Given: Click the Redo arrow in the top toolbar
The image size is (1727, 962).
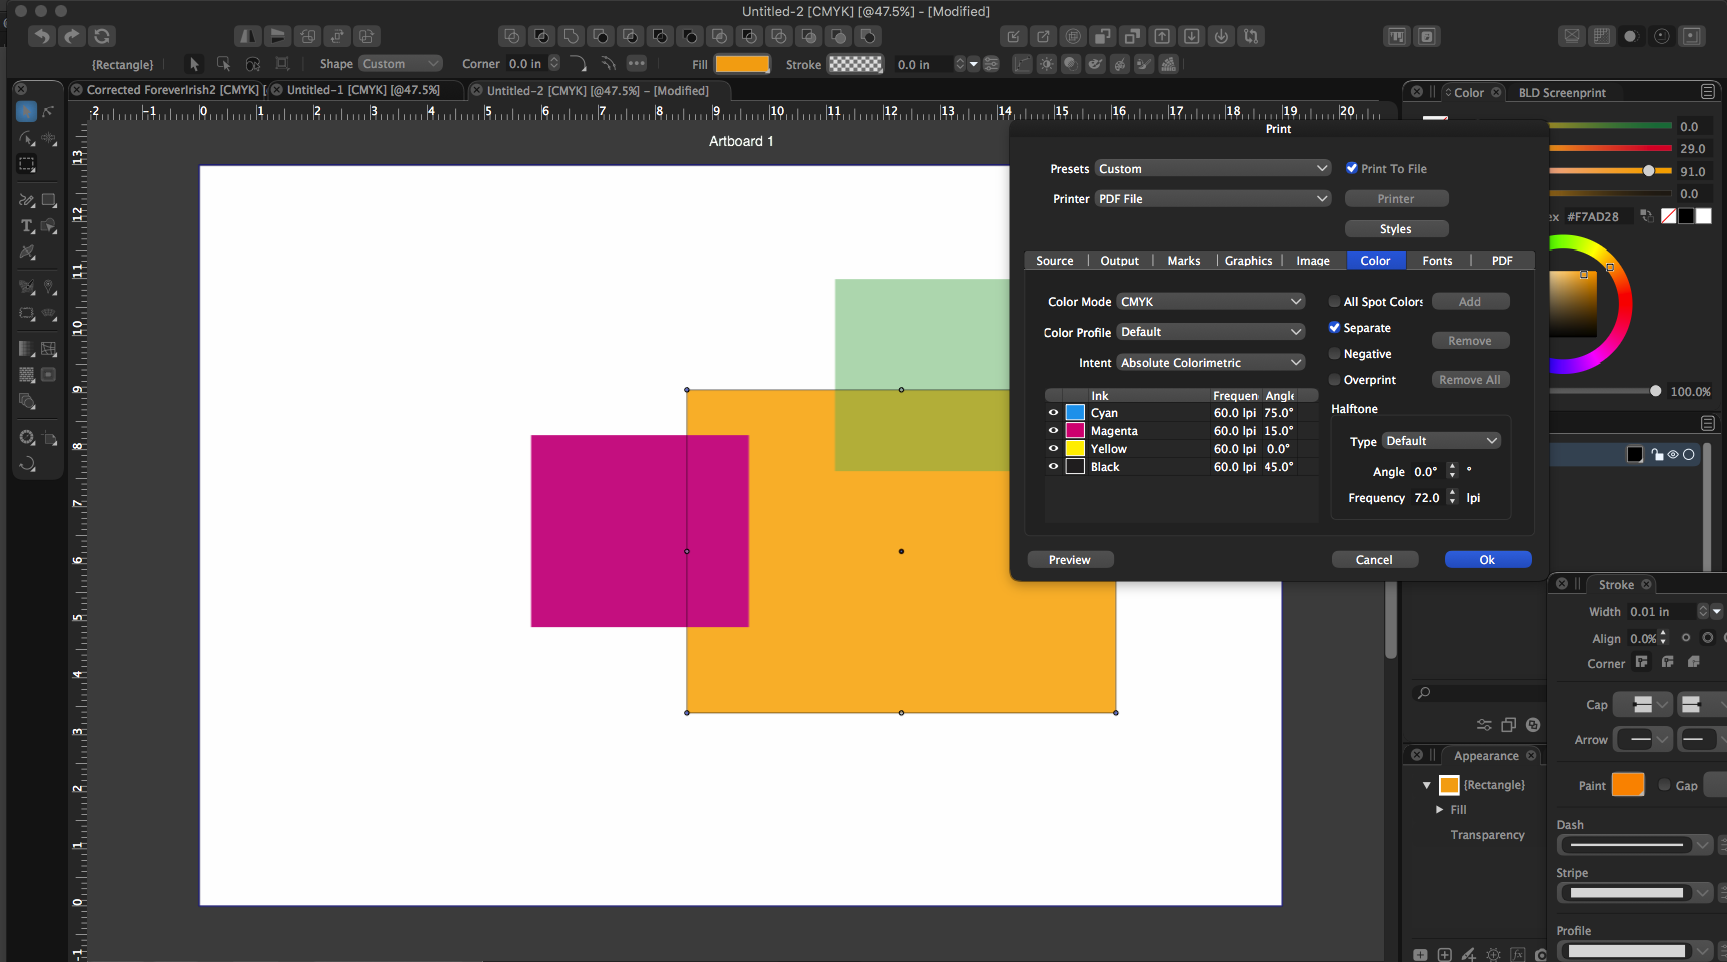Looking at the screenshot, I should point(72,36).
